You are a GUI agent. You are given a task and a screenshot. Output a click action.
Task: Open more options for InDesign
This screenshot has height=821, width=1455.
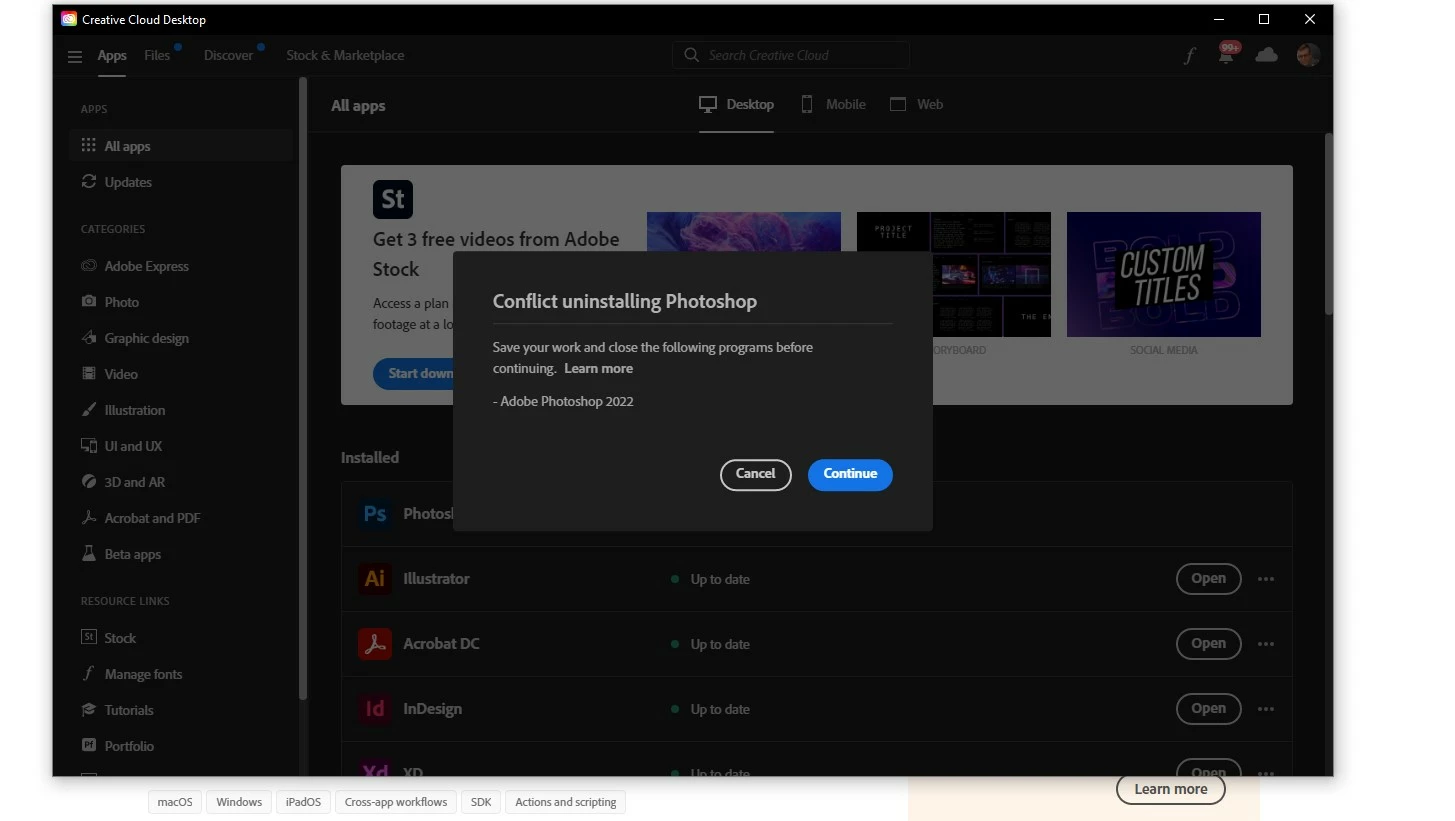1266,709
